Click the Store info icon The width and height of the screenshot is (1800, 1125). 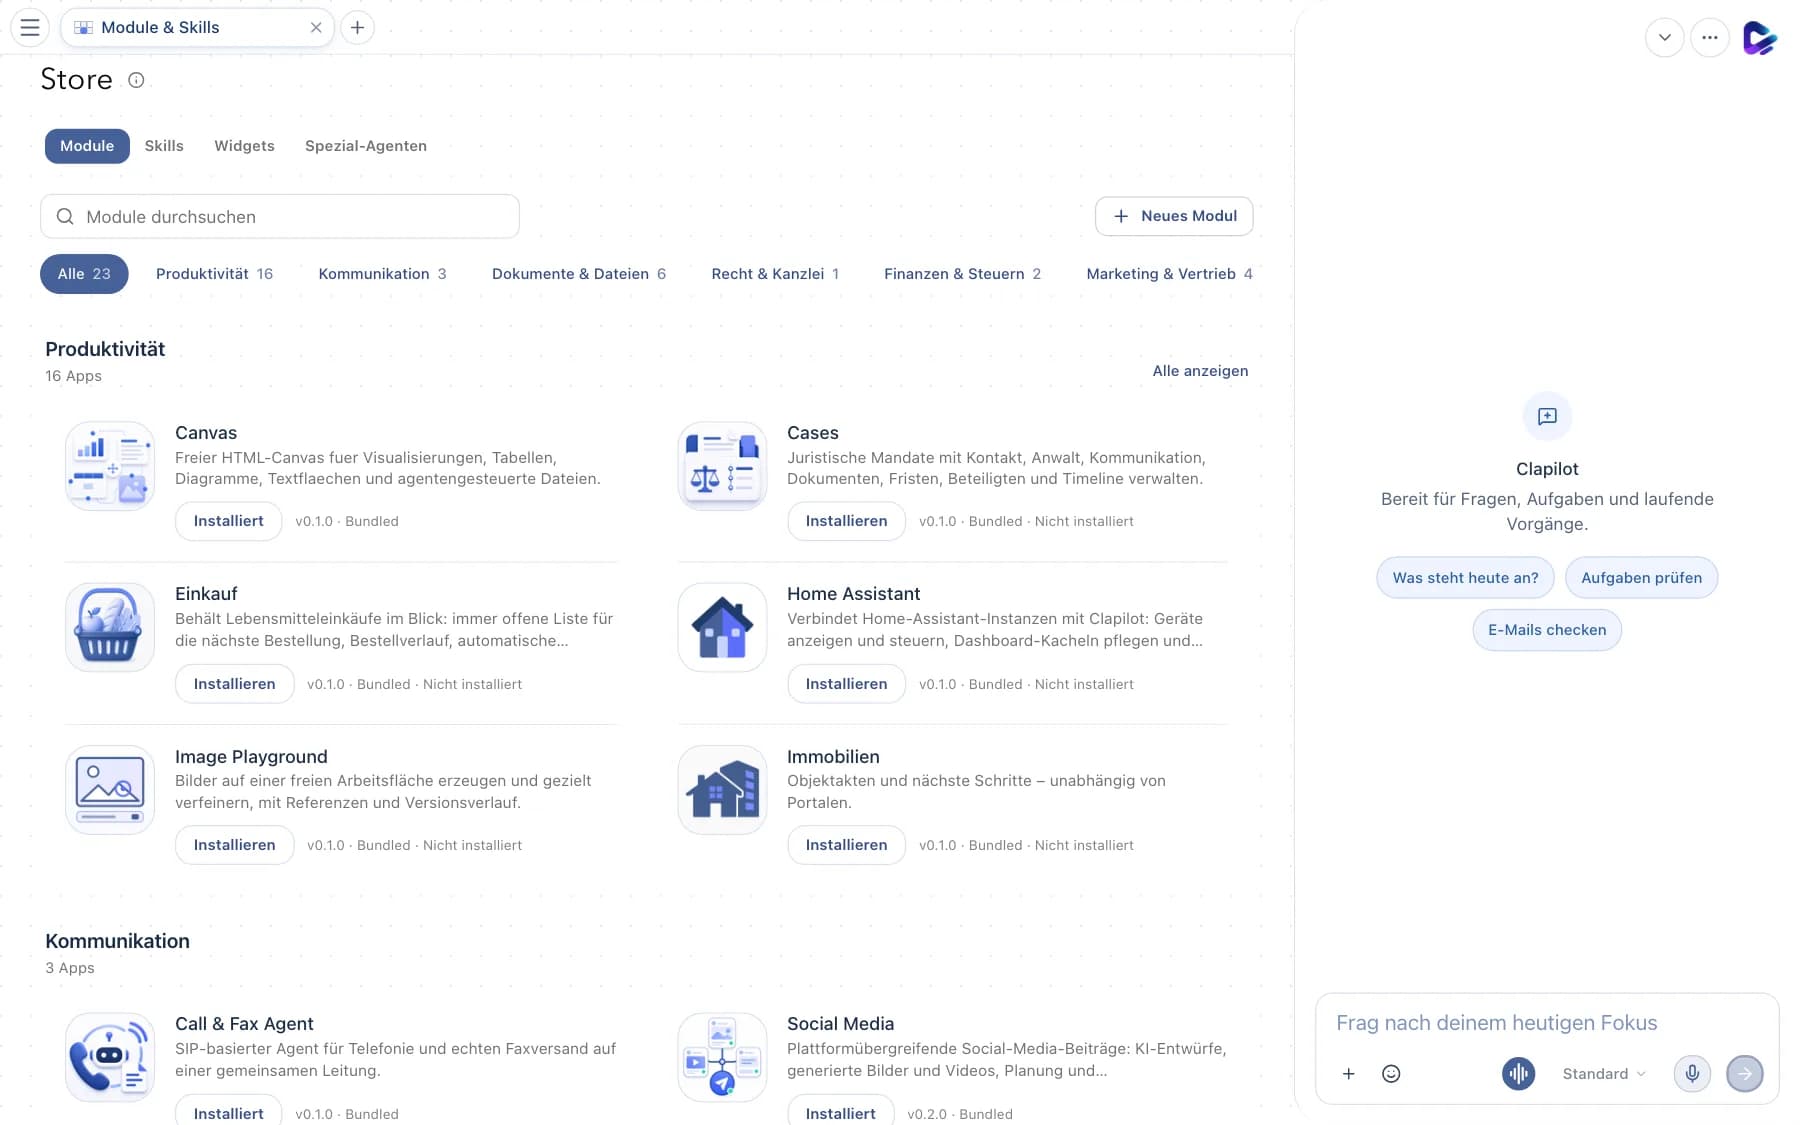(136, 80)
